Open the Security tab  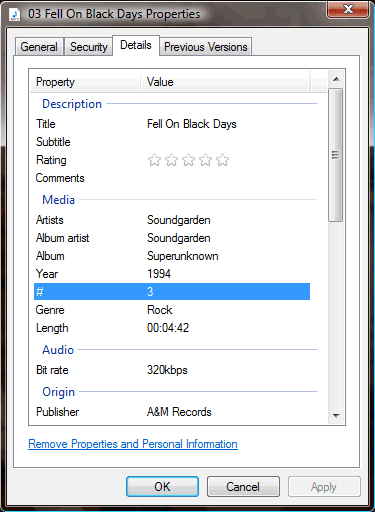click(x=89, y=47)
